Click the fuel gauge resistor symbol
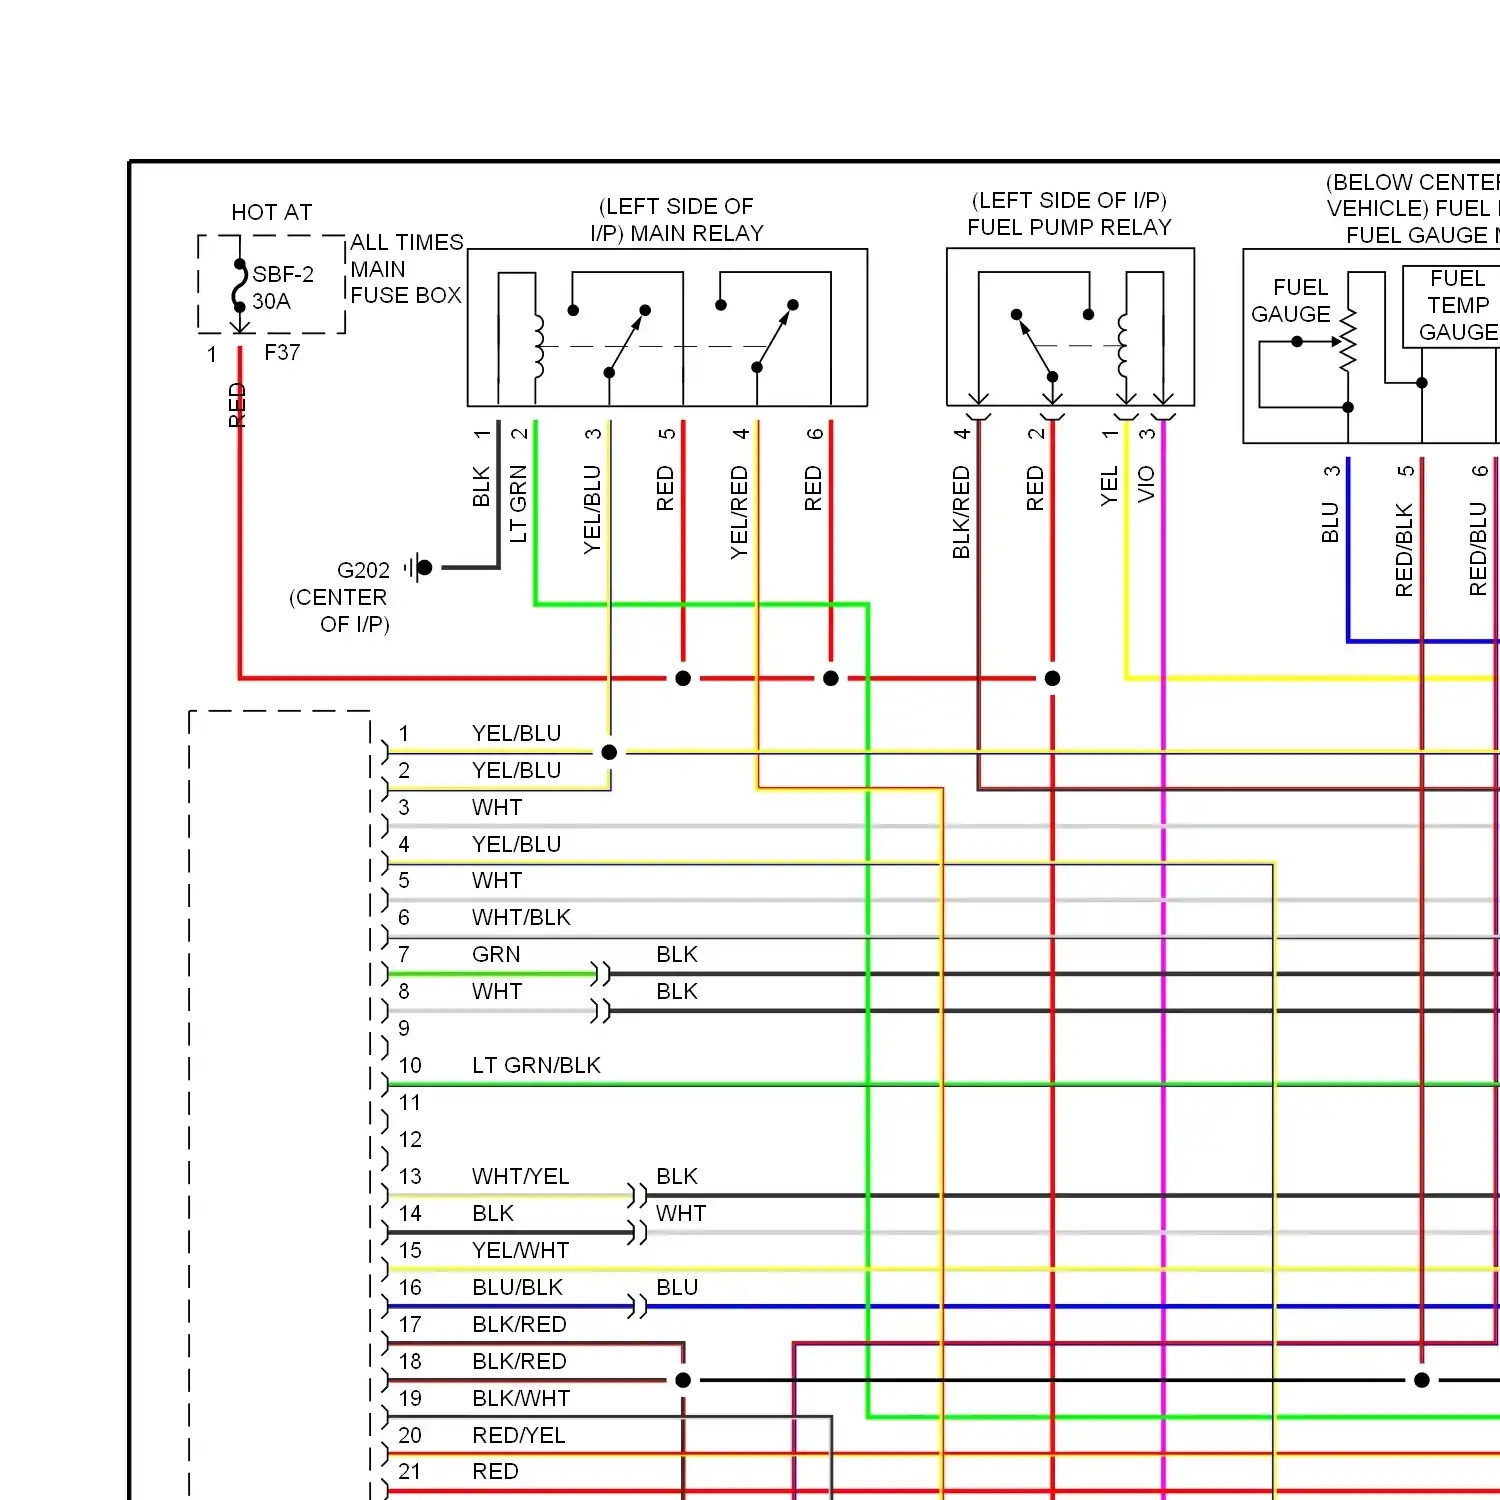Screen dimensions: 1500x1500 point(1348,341)
